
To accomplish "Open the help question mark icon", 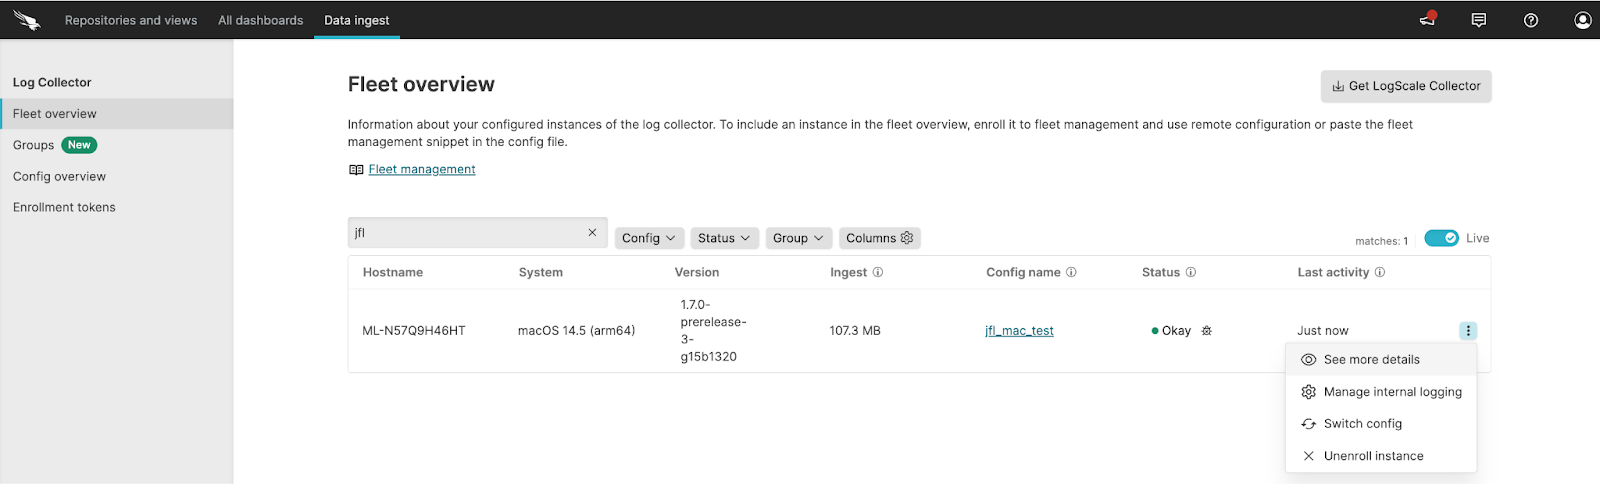I will [1531, 20].
